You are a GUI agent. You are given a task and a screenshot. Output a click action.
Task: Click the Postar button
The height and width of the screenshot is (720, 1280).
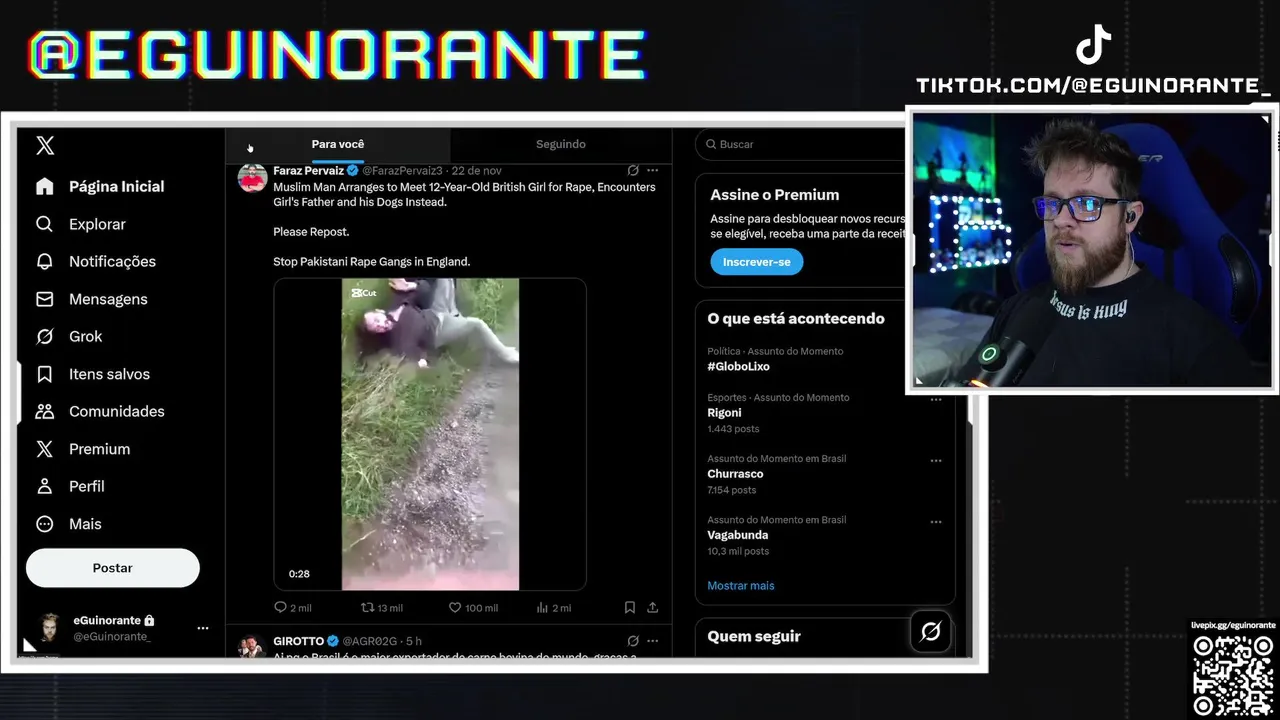pos(113,568)
